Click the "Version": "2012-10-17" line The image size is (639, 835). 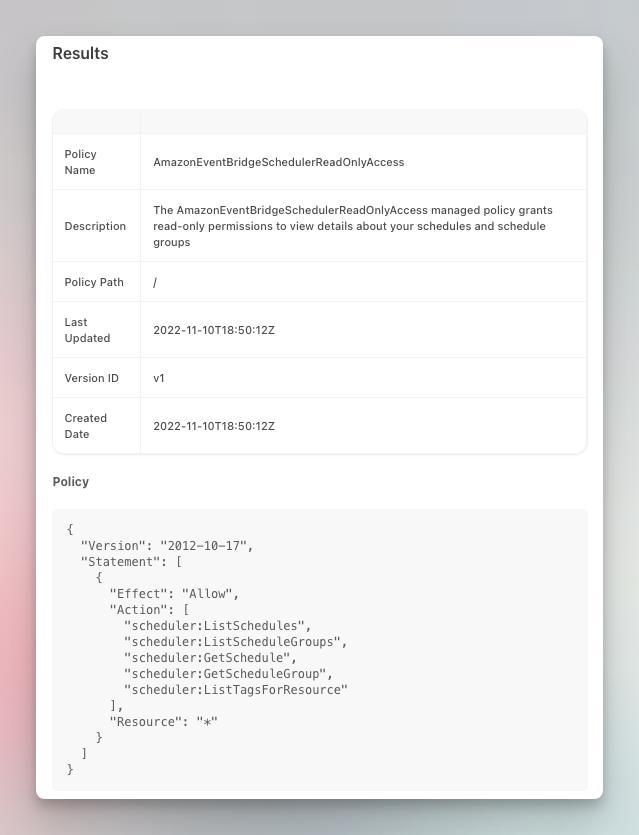click(167, 546)
